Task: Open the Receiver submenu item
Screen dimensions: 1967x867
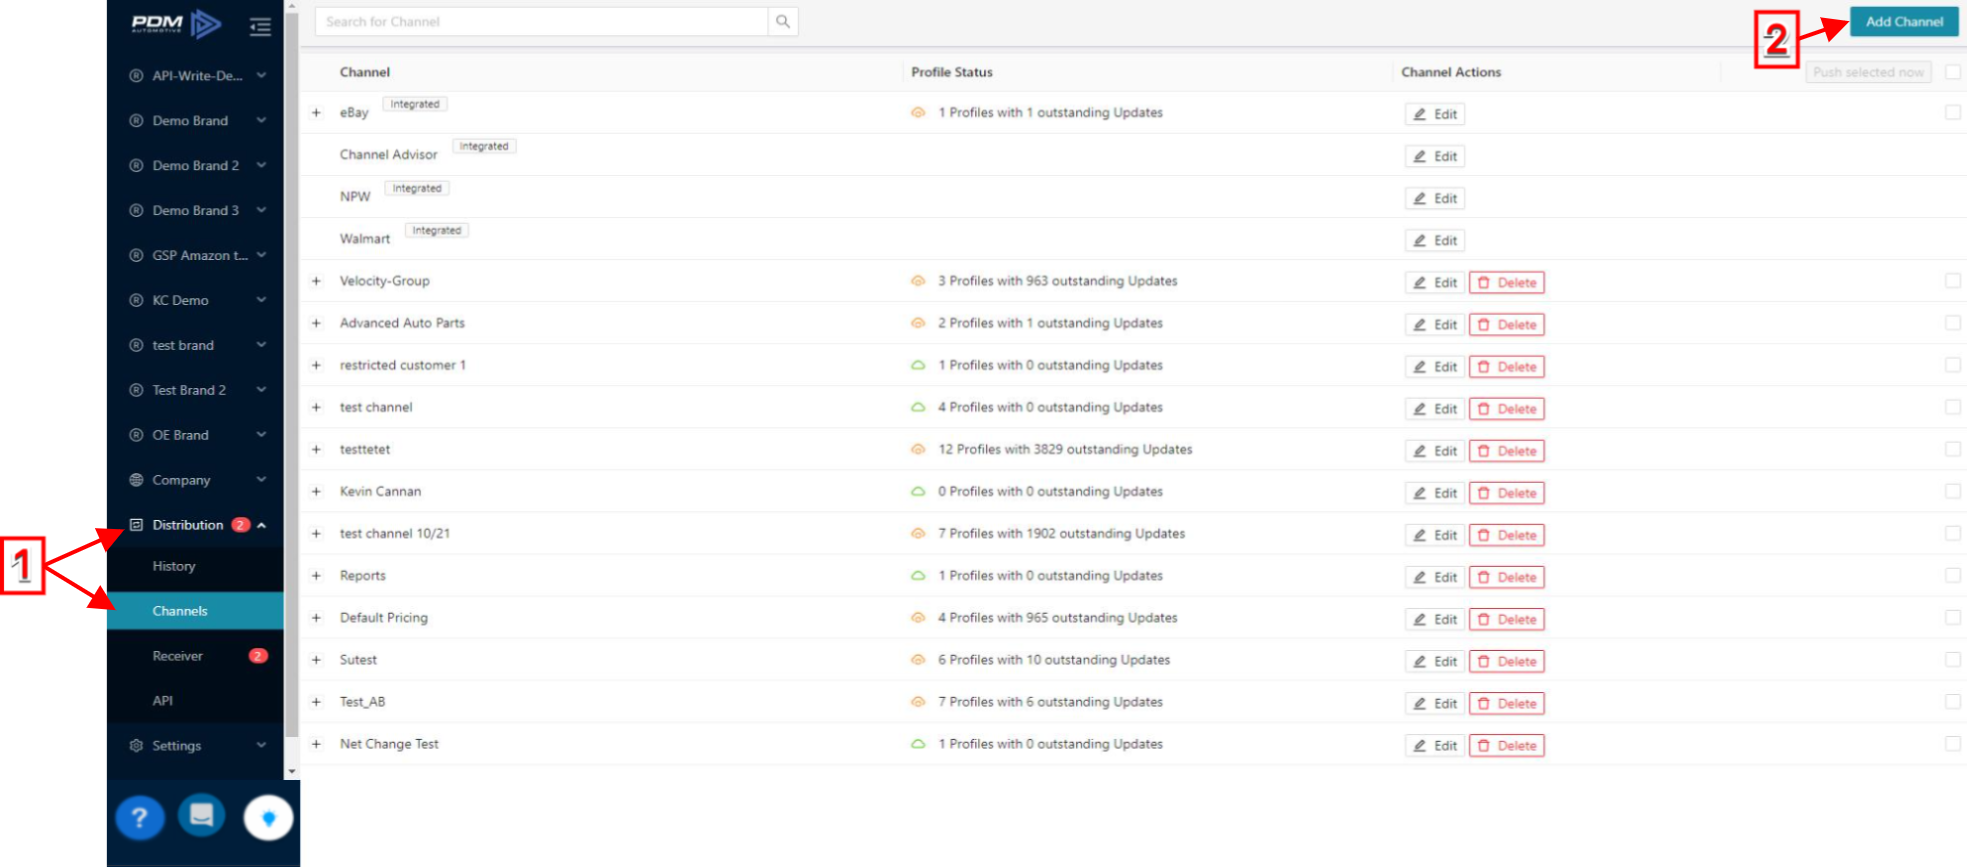Action: pyautogui.click(x=196, y=656)
